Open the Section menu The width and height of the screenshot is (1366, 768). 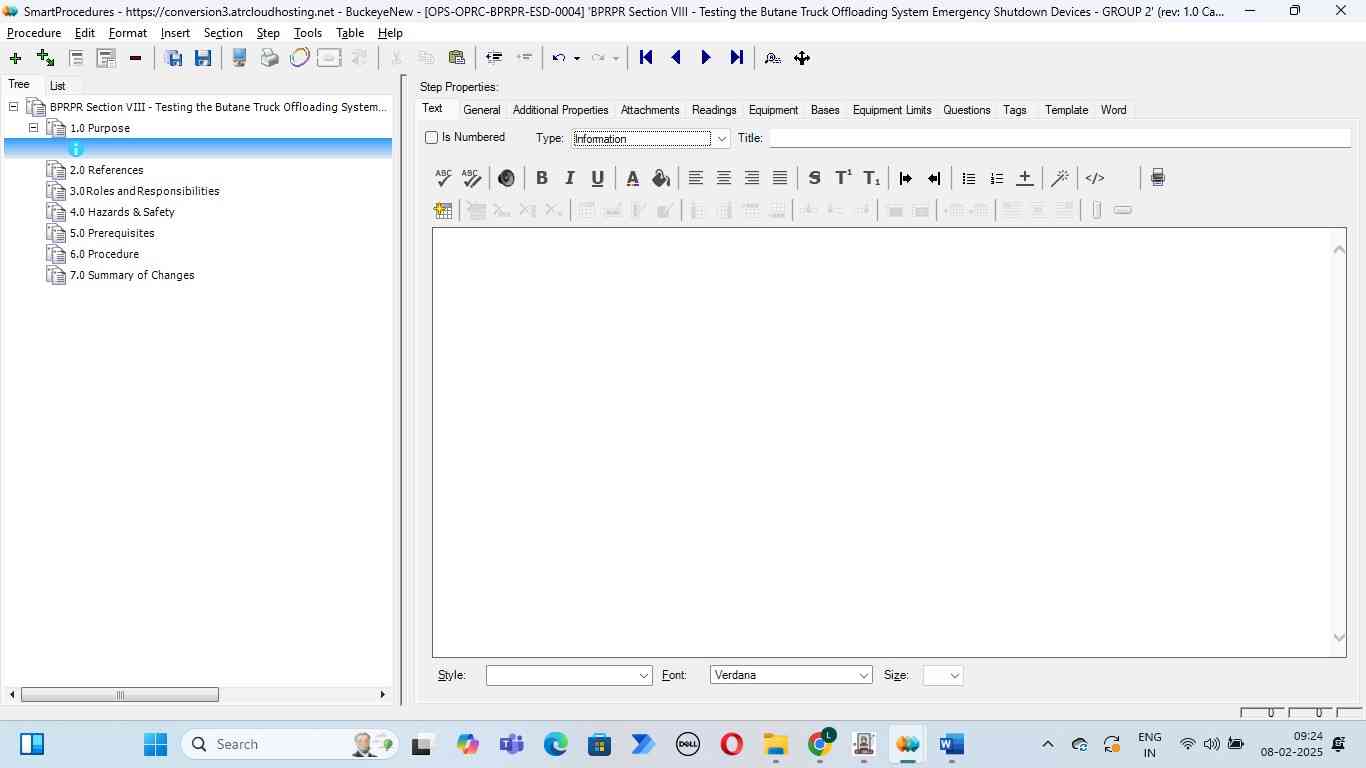click(223, 33)
